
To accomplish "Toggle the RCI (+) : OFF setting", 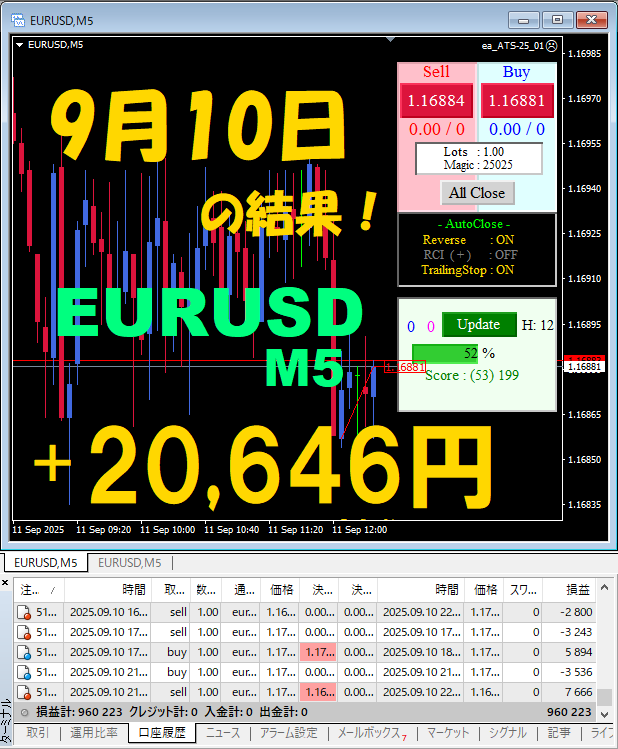I will [470, 255].
